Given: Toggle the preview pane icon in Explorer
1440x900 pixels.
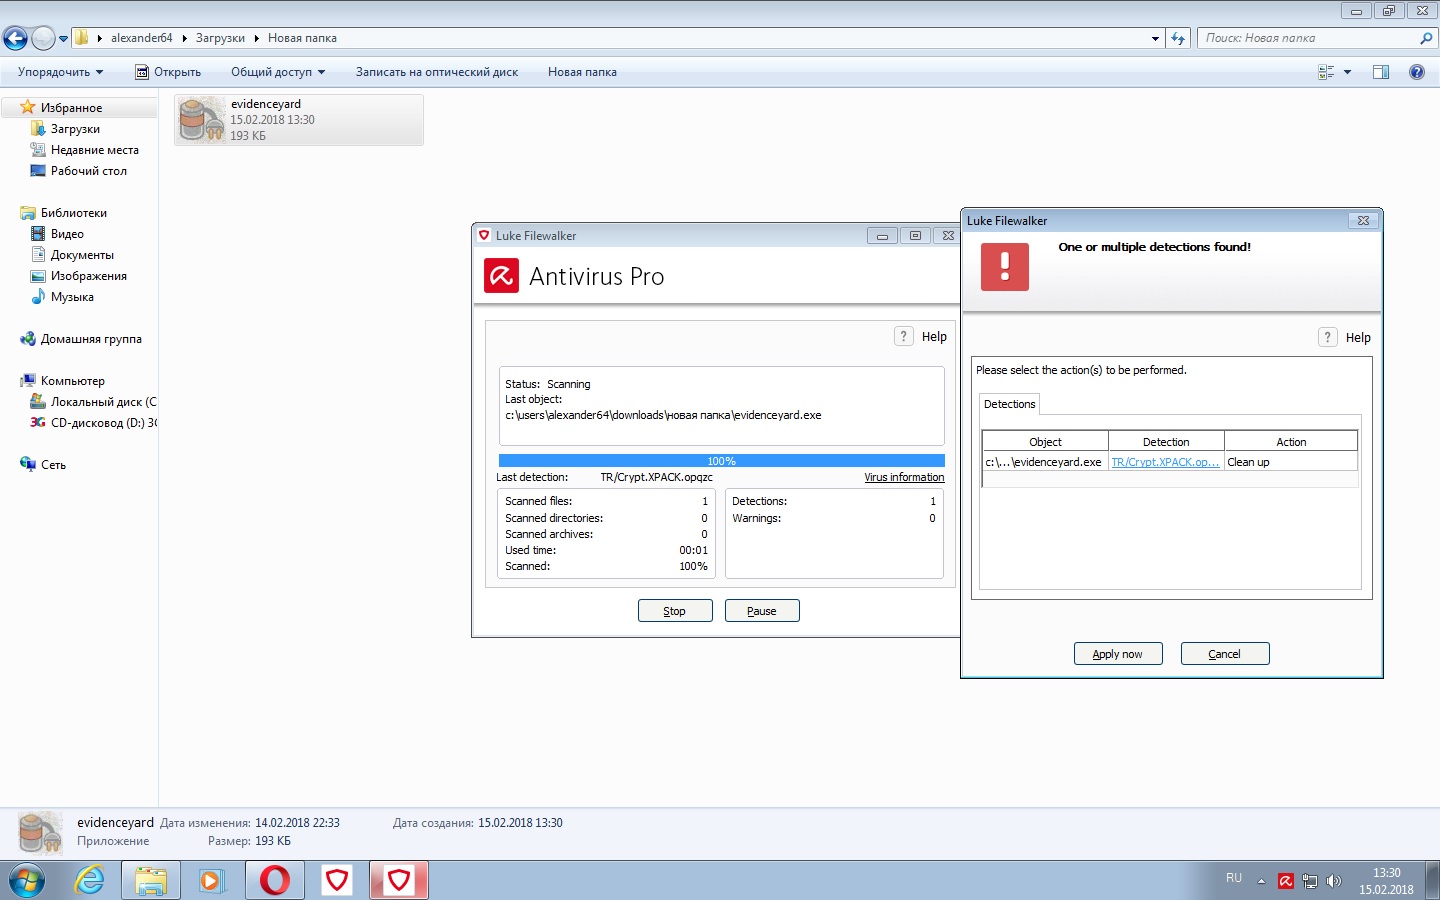Looking at the screenshot, I should click(1381, 72).
